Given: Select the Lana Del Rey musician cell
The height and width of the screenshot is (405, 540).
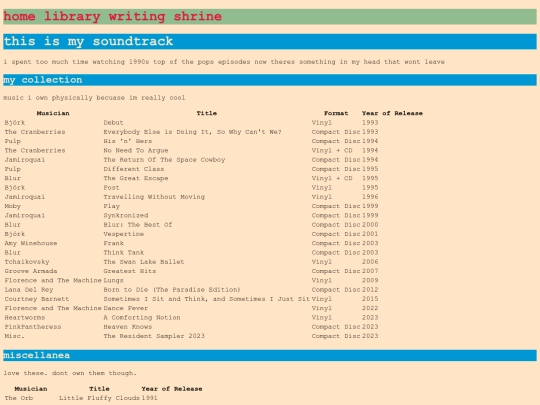Looking at the screenshot, I should (x=29, y=290).
